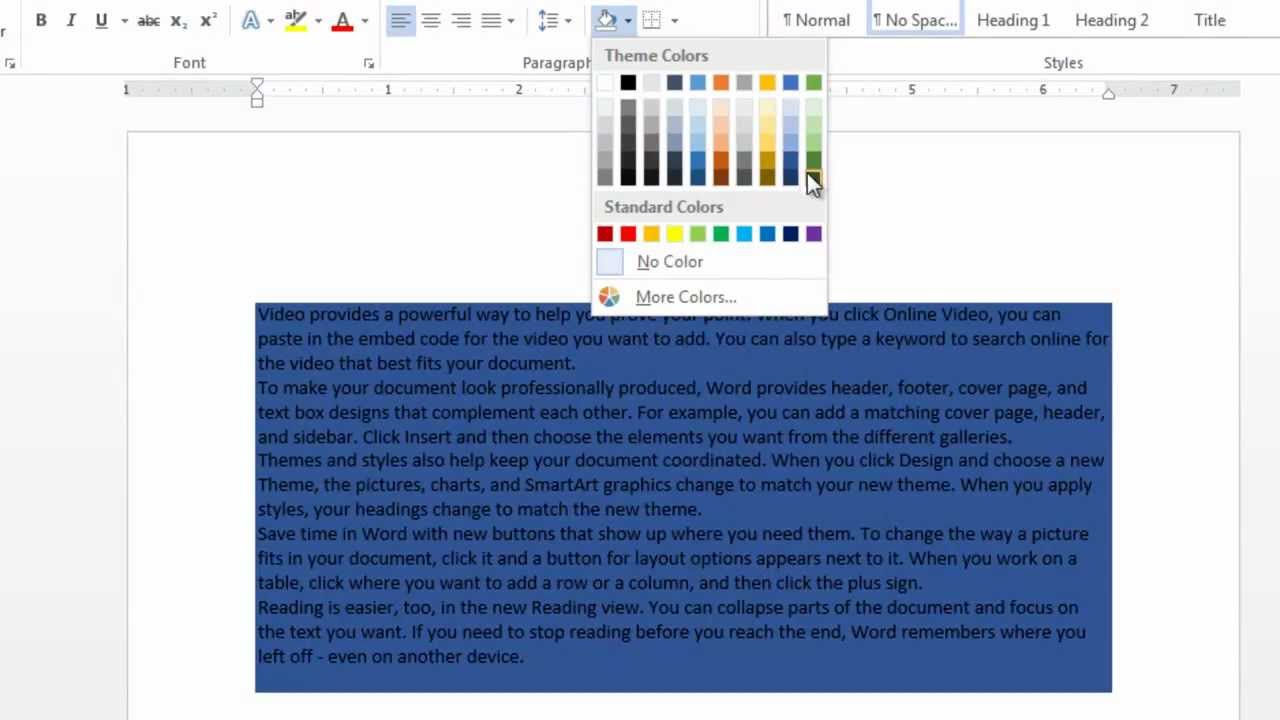Pick dark blue-gray theme swatch top row
This screenshot has width=1280, height=720.
(674, 83)
